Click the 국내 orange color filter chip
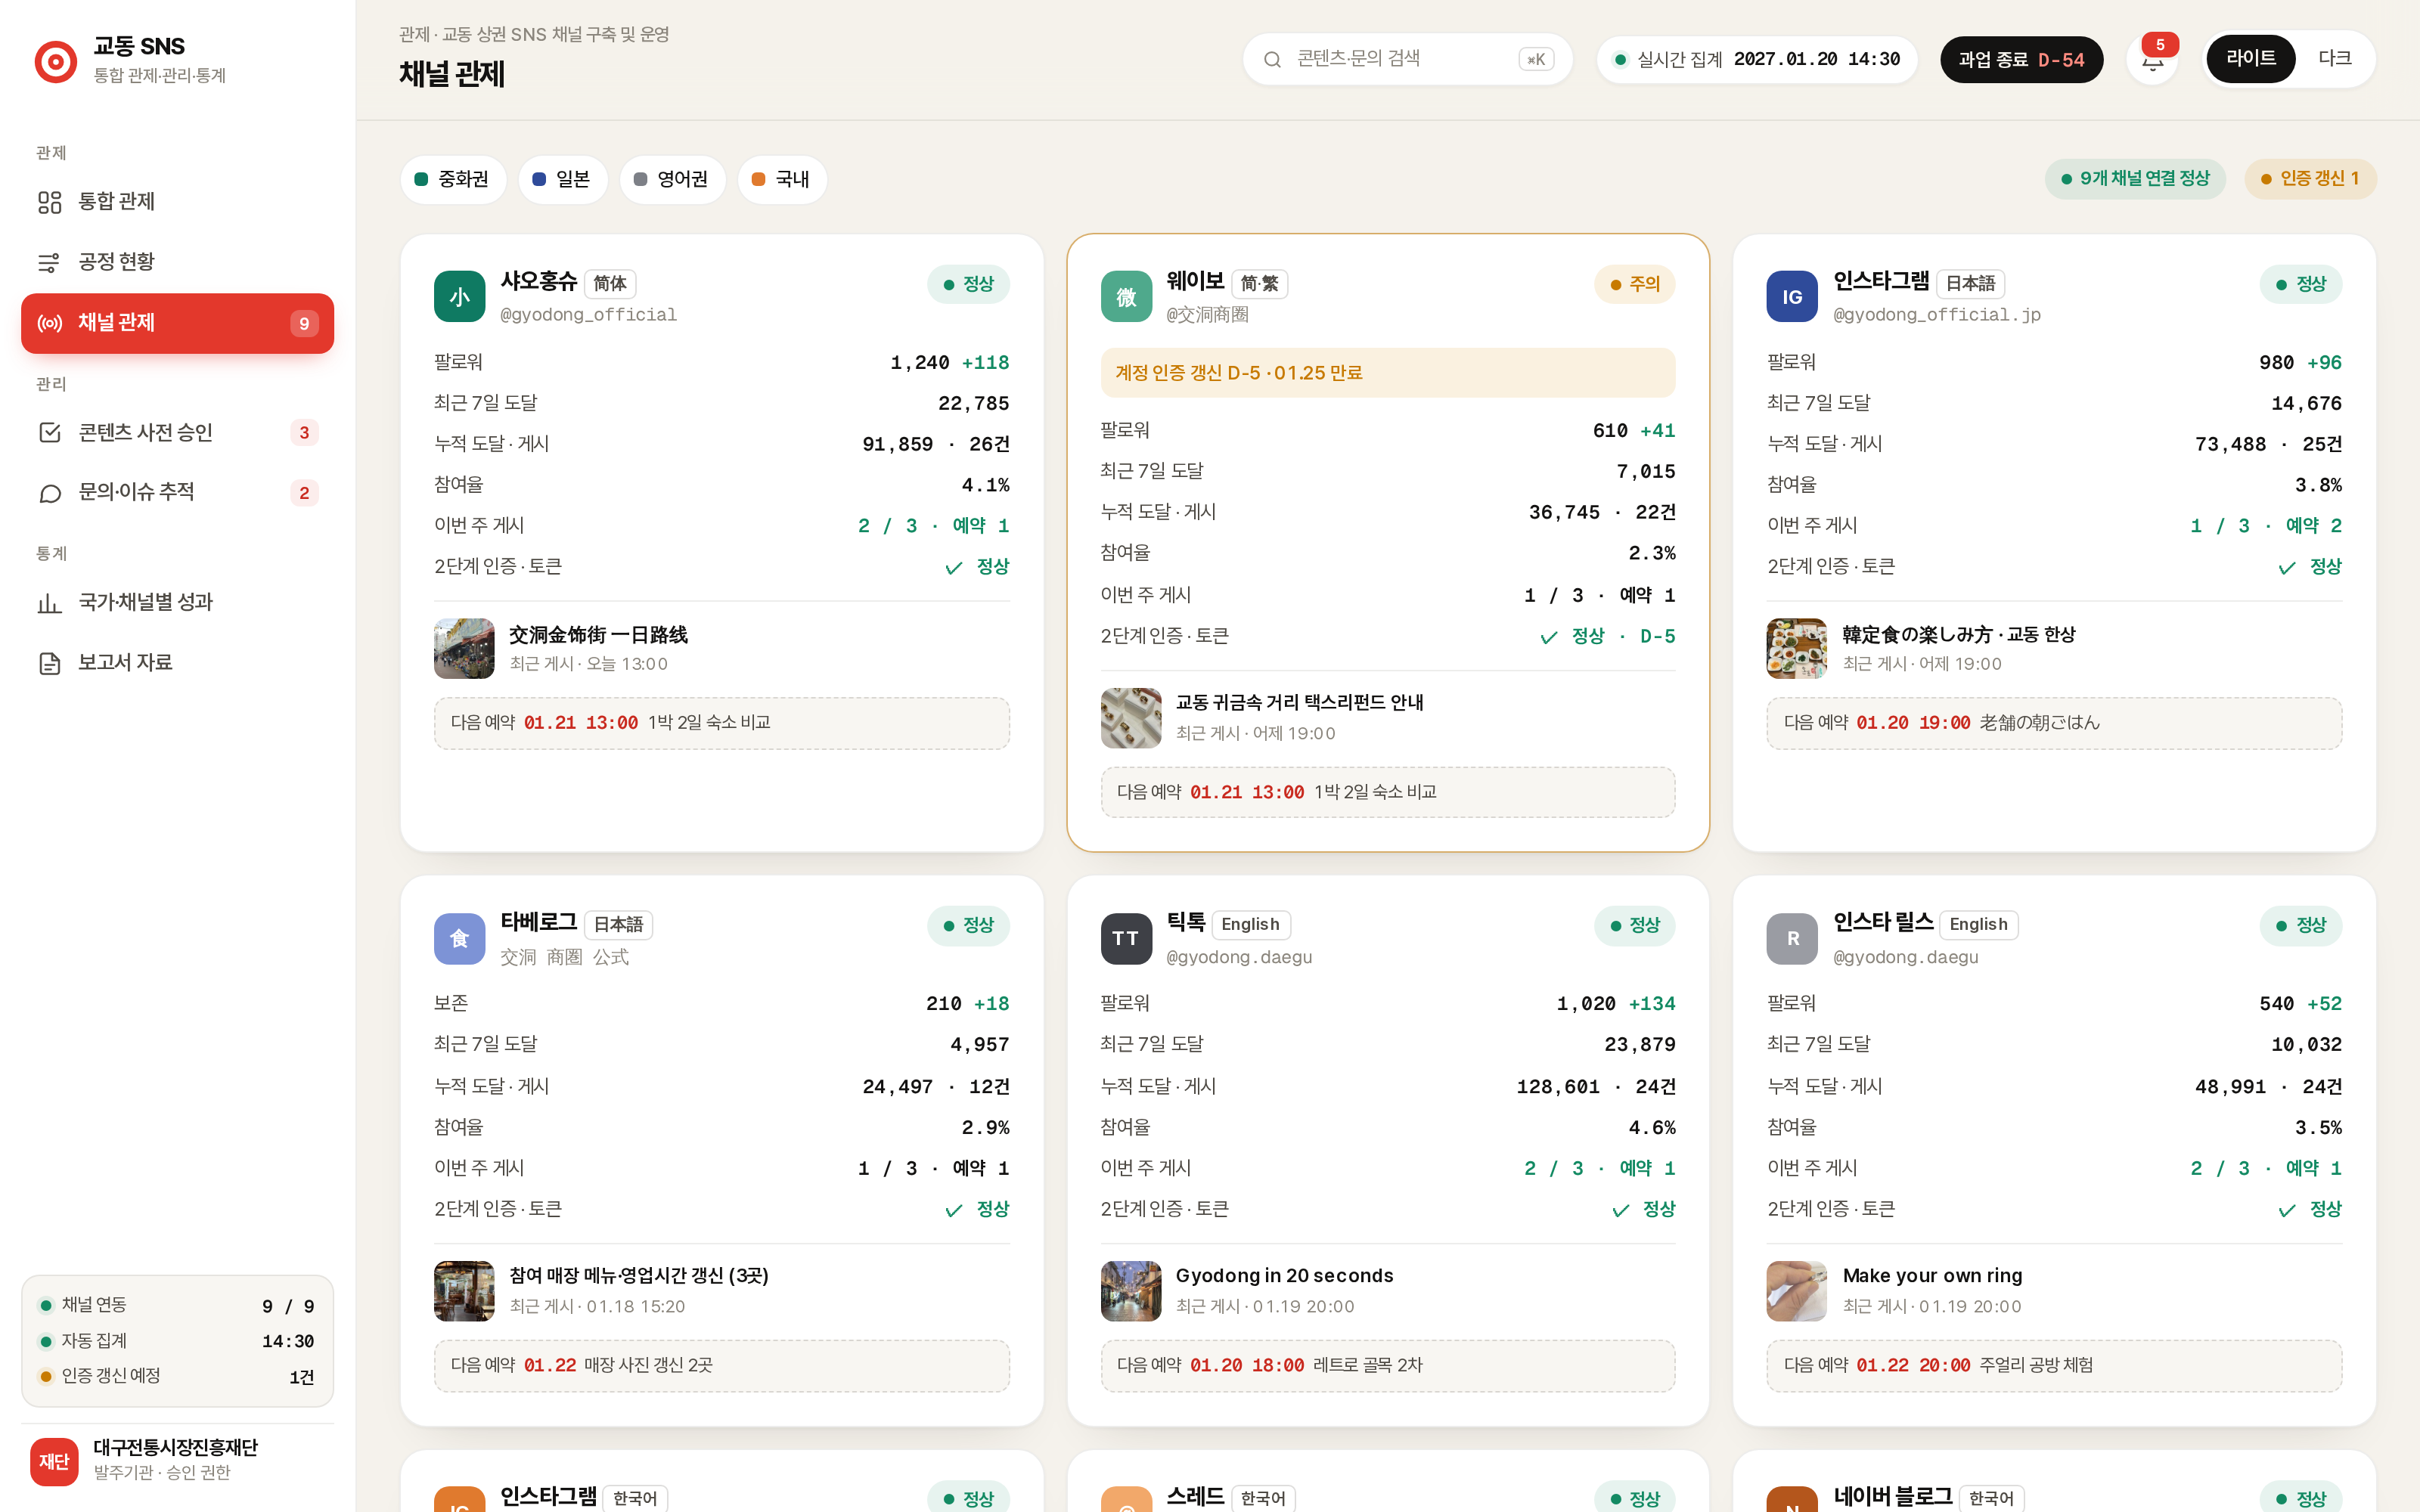2420x1512 pixels. click(x=782, y=180)
